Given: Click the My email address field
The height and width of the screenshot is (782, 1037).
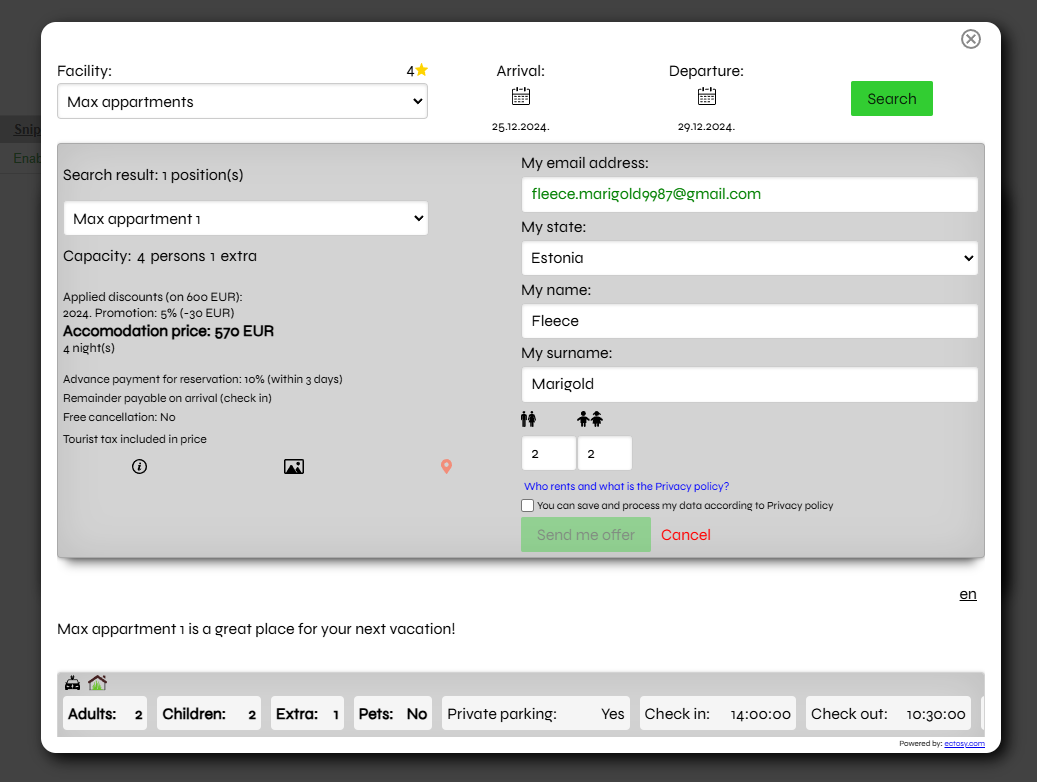Looking at the screenshot, I should pyautogui.click(x=749, y=195).
